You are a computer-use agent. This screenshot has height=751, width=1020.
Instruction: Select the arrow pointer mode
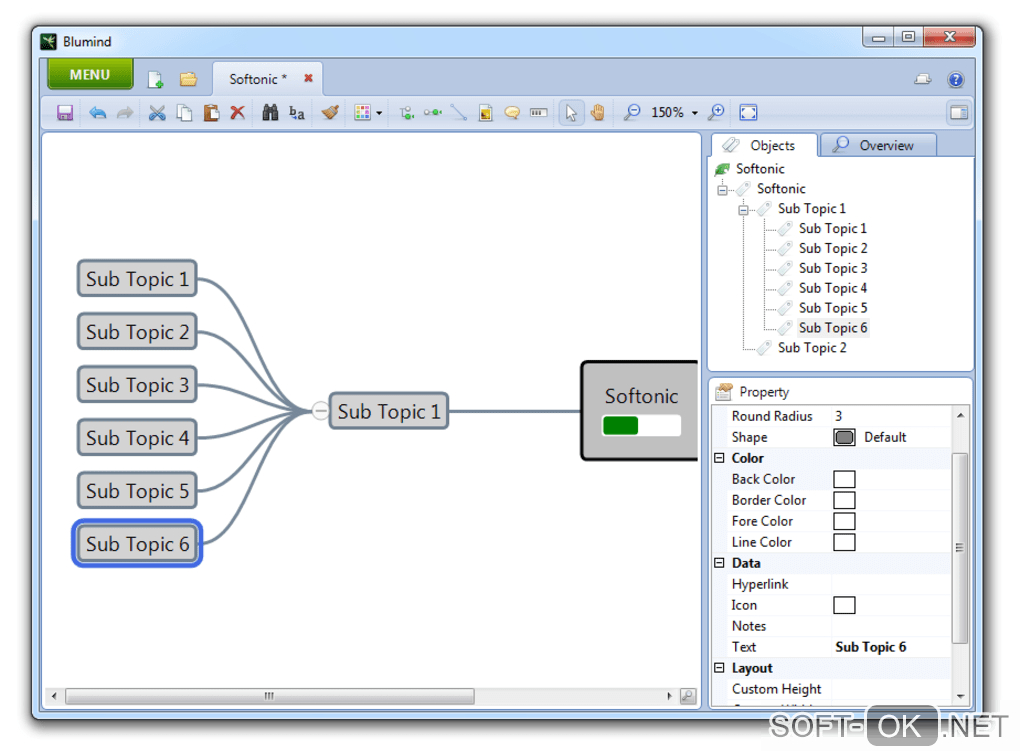(571, 113)
